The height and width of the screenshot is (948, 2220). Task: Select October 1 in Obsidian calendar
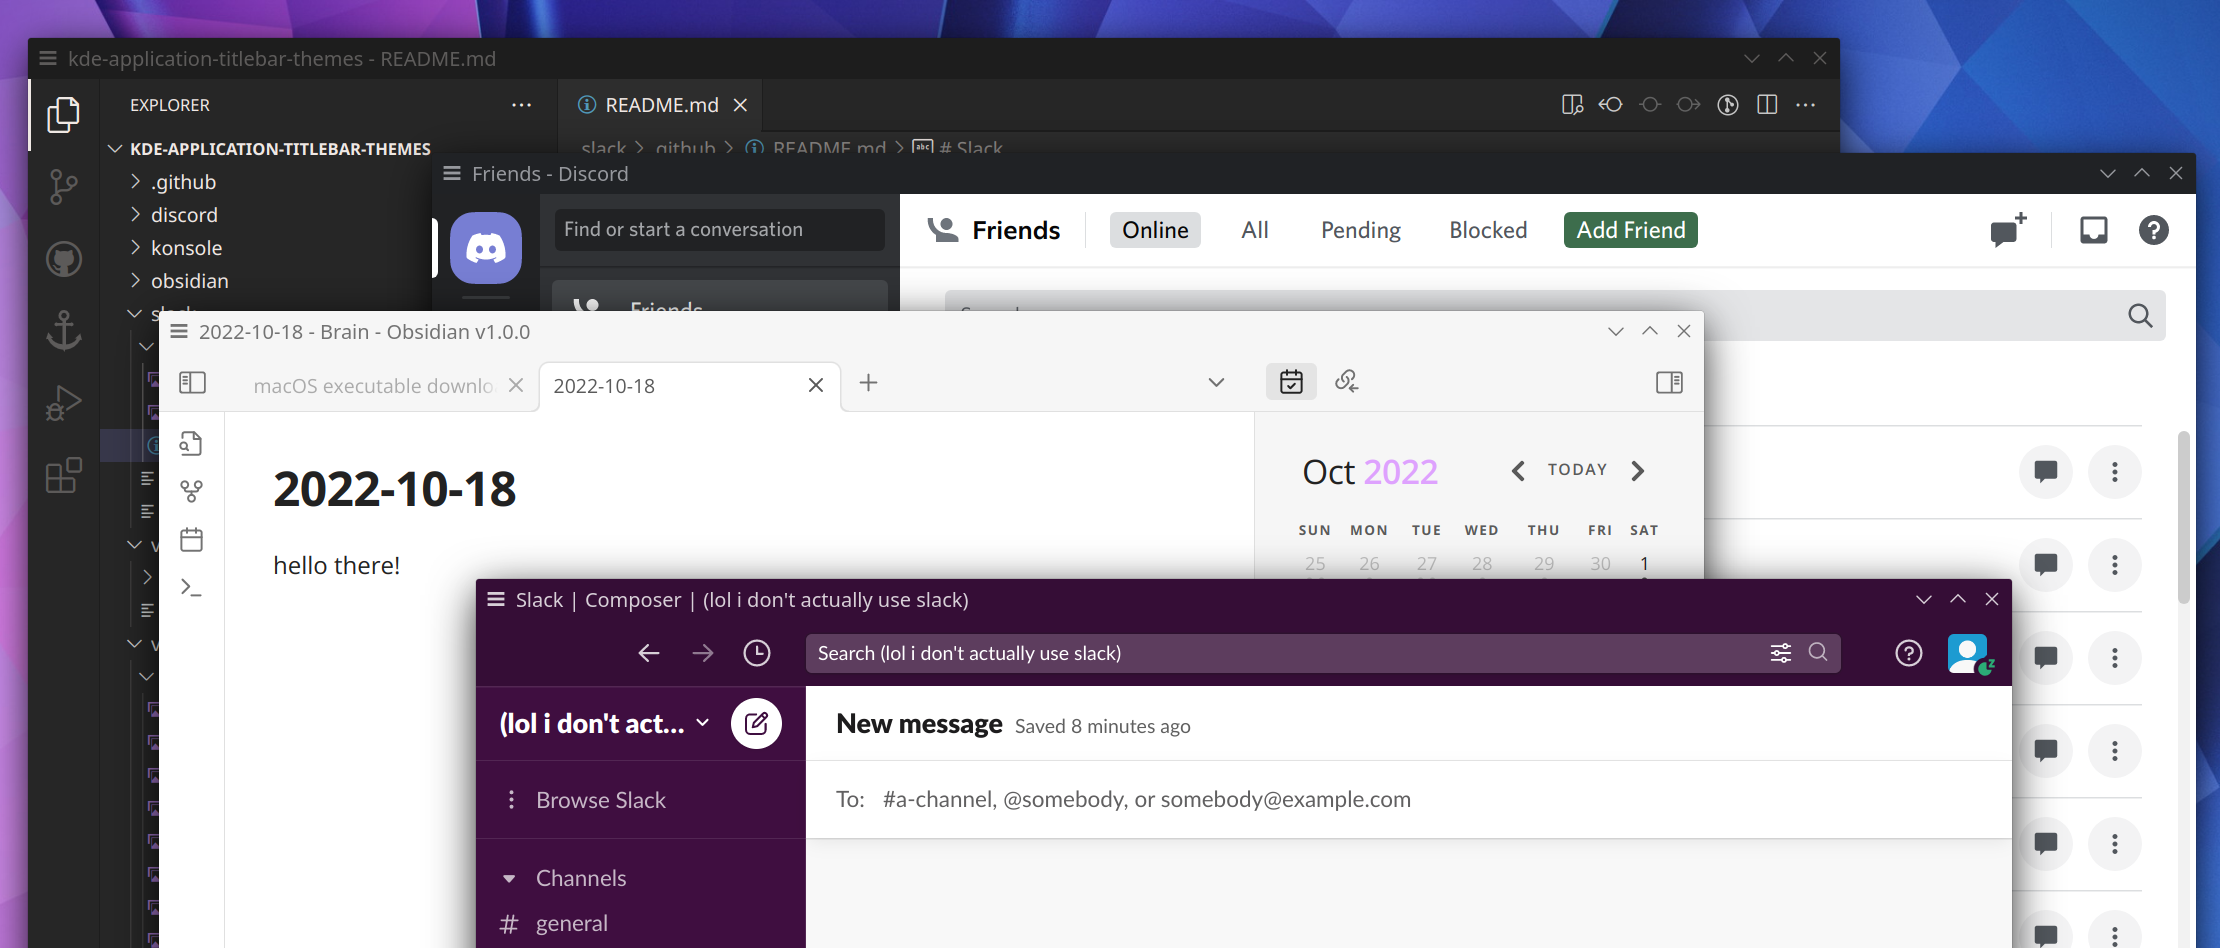point(1644,564)
